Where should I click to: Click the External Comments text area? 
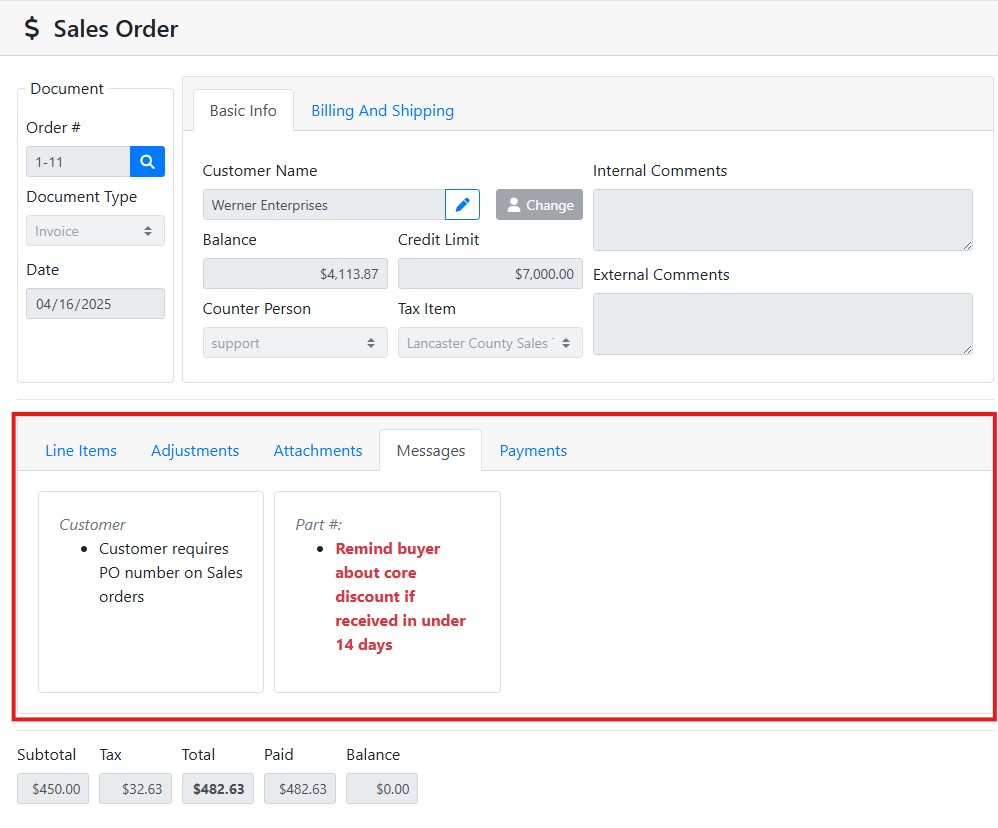click(x=782, y=324)
